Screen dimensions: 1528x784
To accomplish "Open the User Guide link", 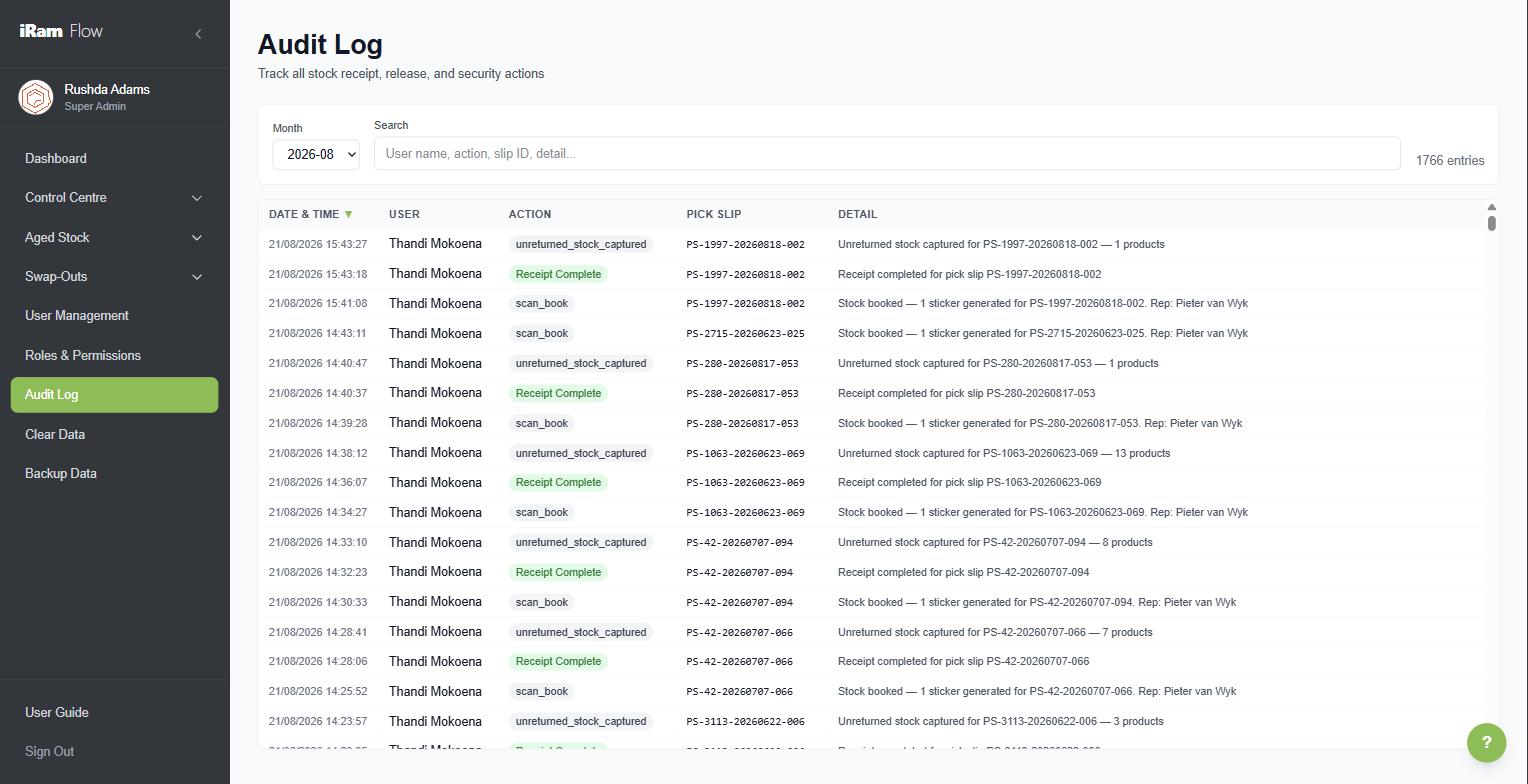I will pyautogui.click(x=57, y=713).
